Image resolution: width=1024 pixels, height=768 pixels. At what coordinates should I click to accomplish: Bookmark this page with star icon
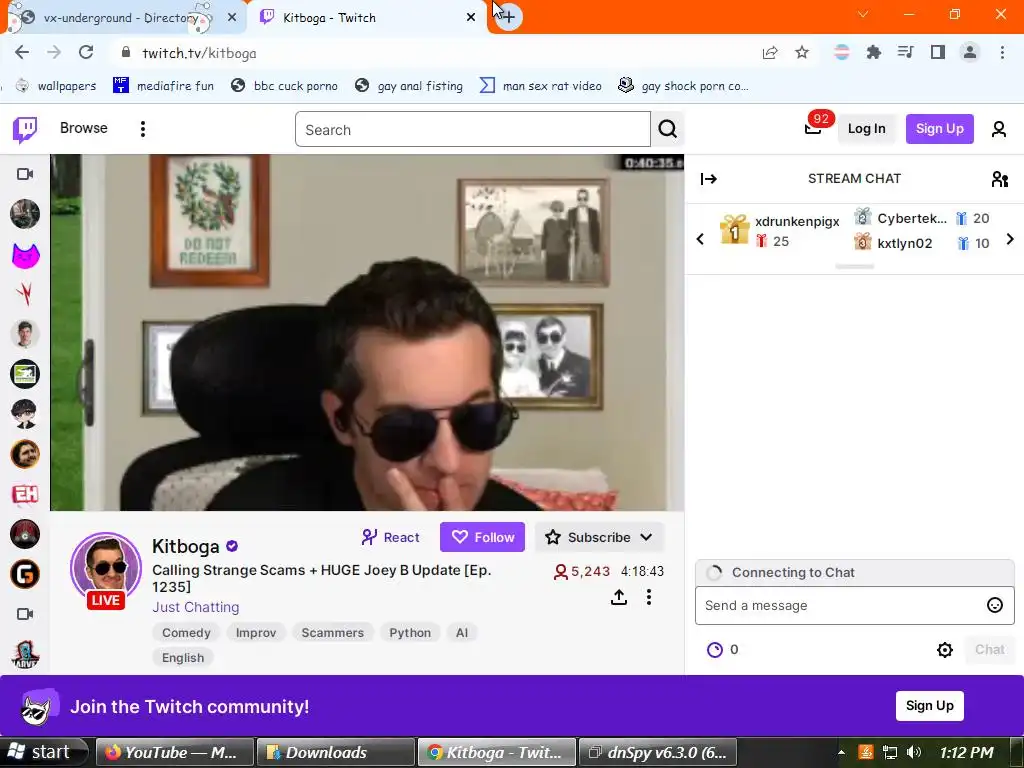pos(802,53)
